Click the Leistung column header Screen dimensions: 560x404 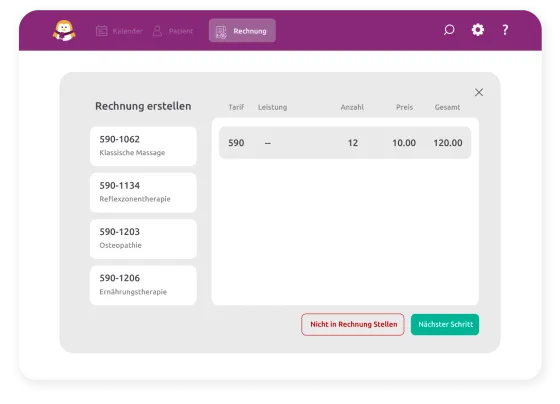pos(272,107)
